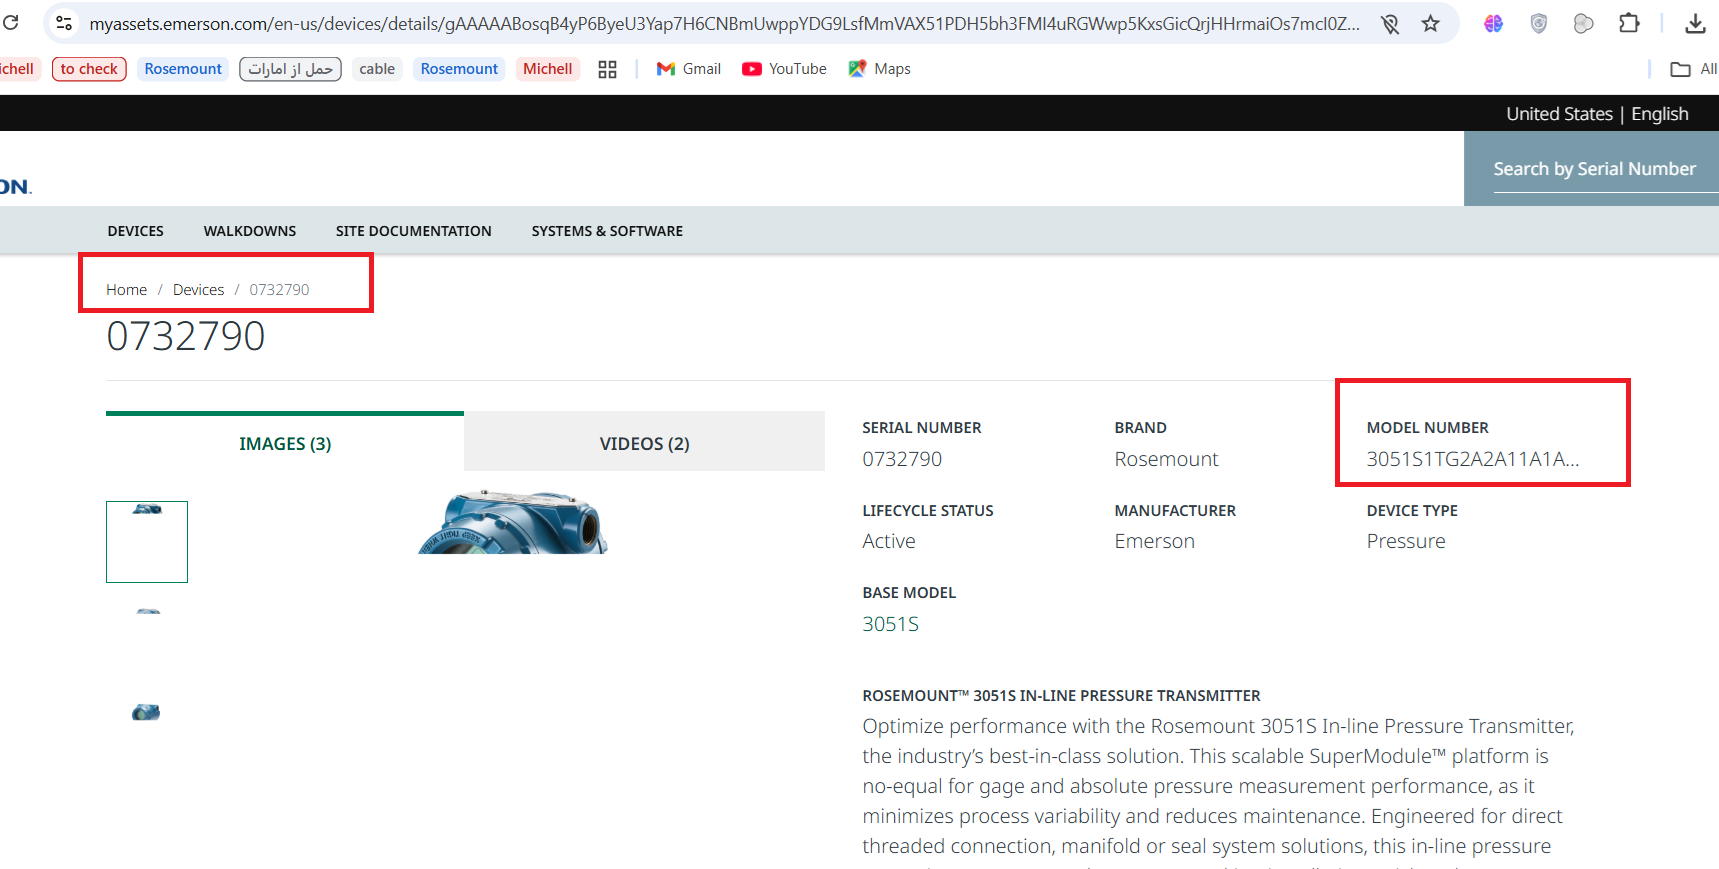
Task: Open the 3051S base model link
Action: 890,624
